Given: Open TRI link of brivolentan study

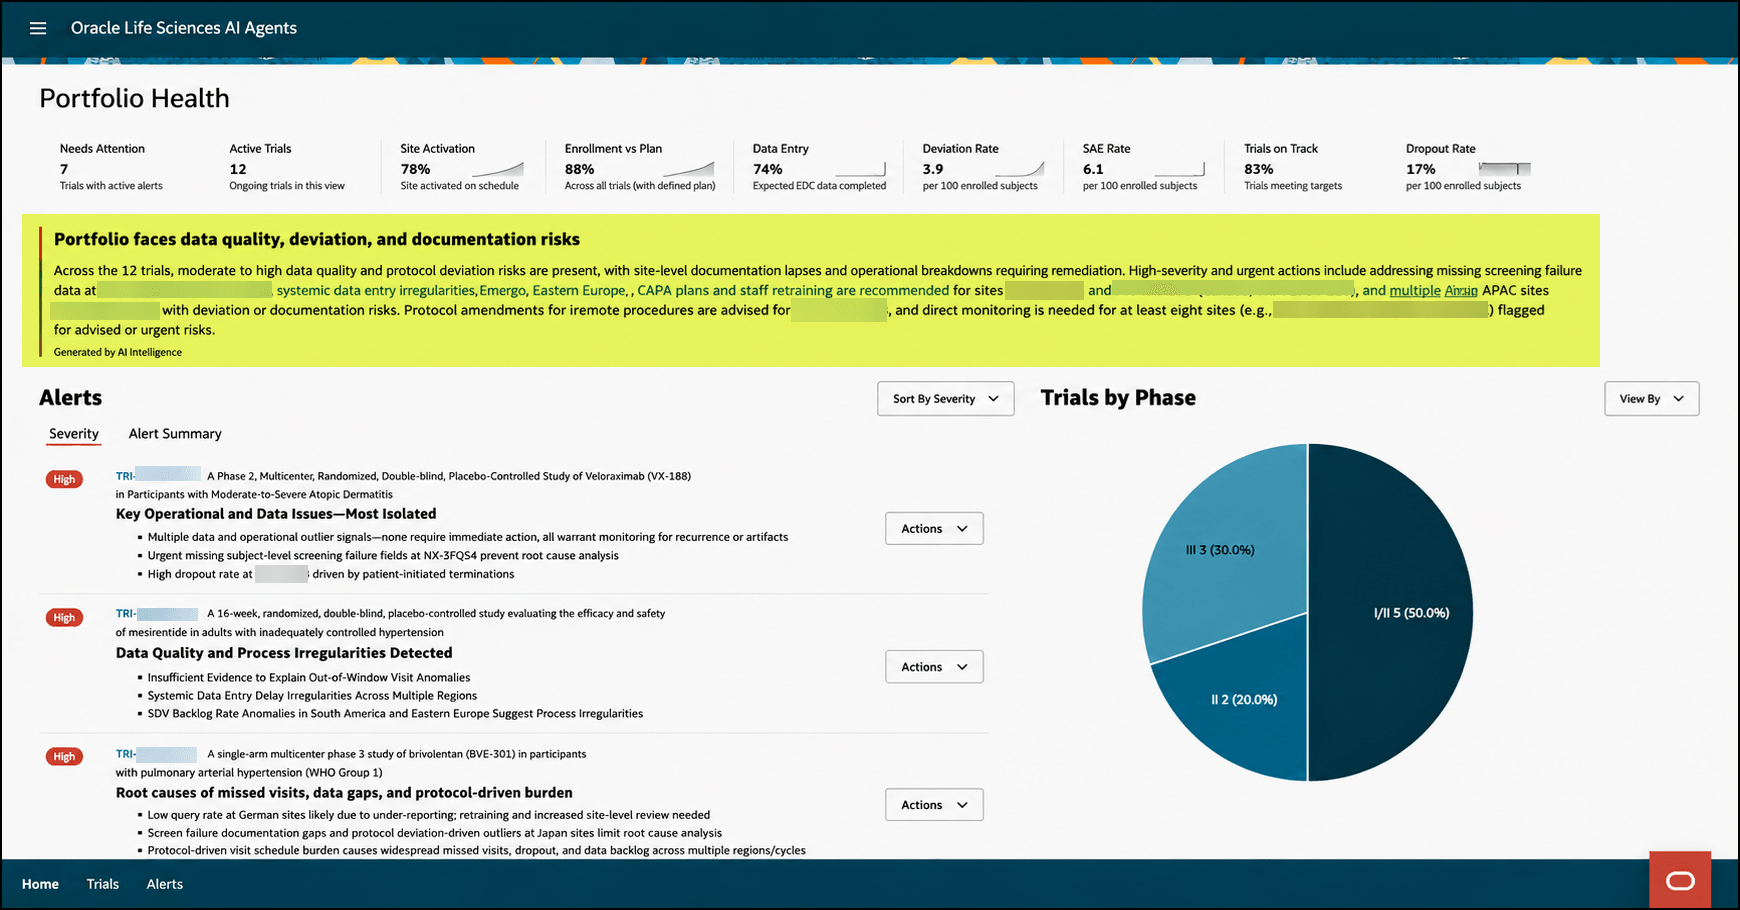Looking at the screenshot, I should pyautogui.click(x=156, y=754).
